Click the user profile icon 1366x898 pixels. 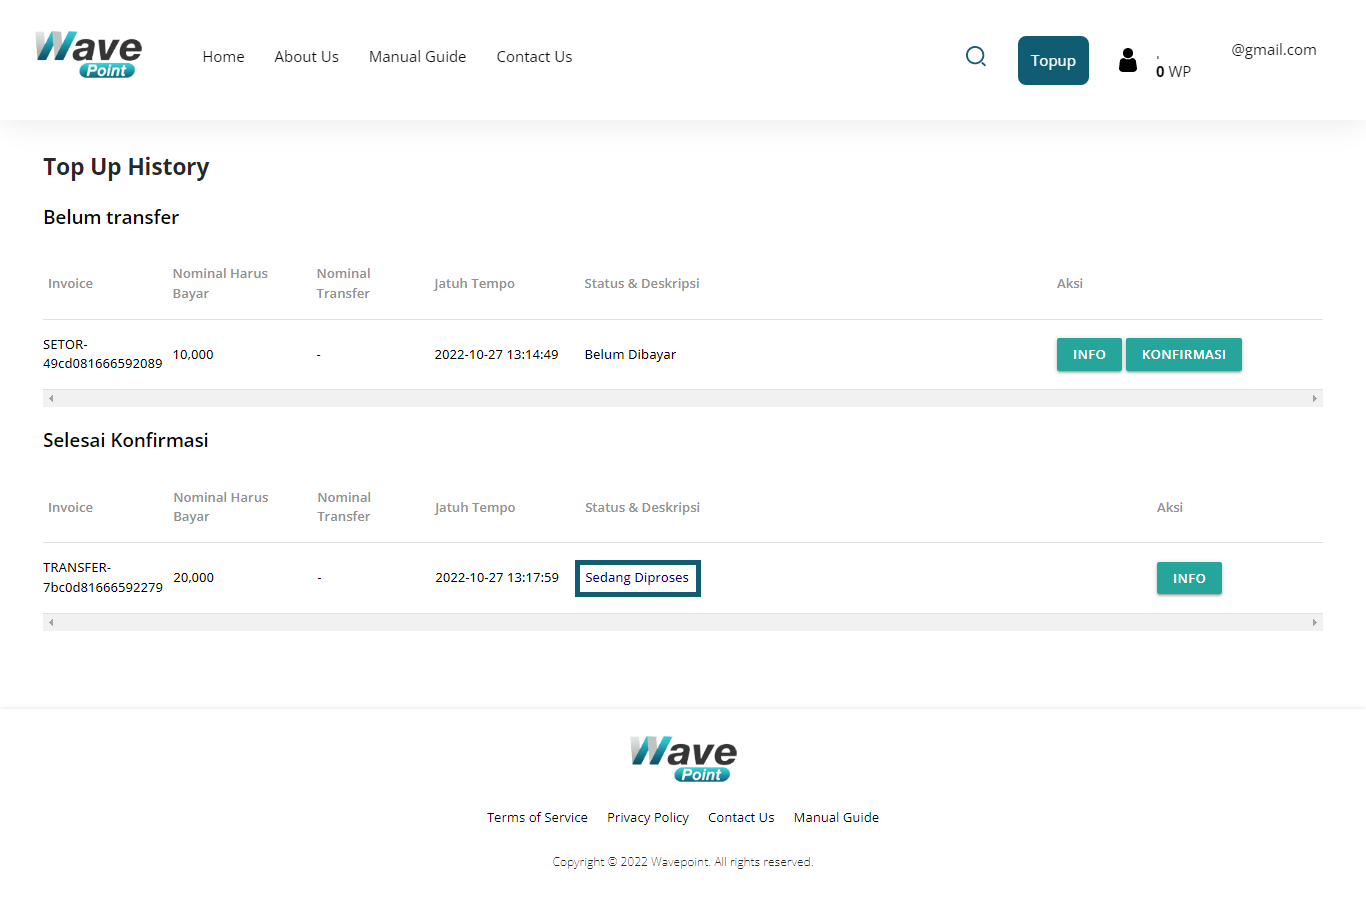coord(1128,61)
